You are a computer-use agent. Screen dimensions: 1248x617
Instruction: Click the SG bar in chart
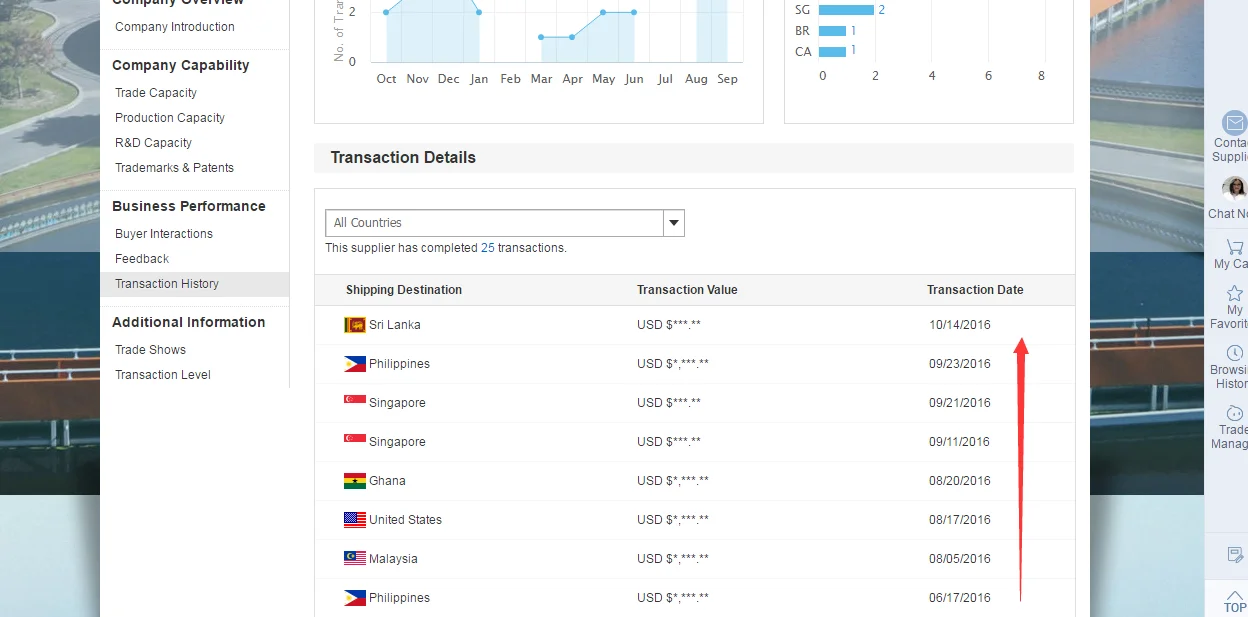pyautogui.click(x=846, y=10)
